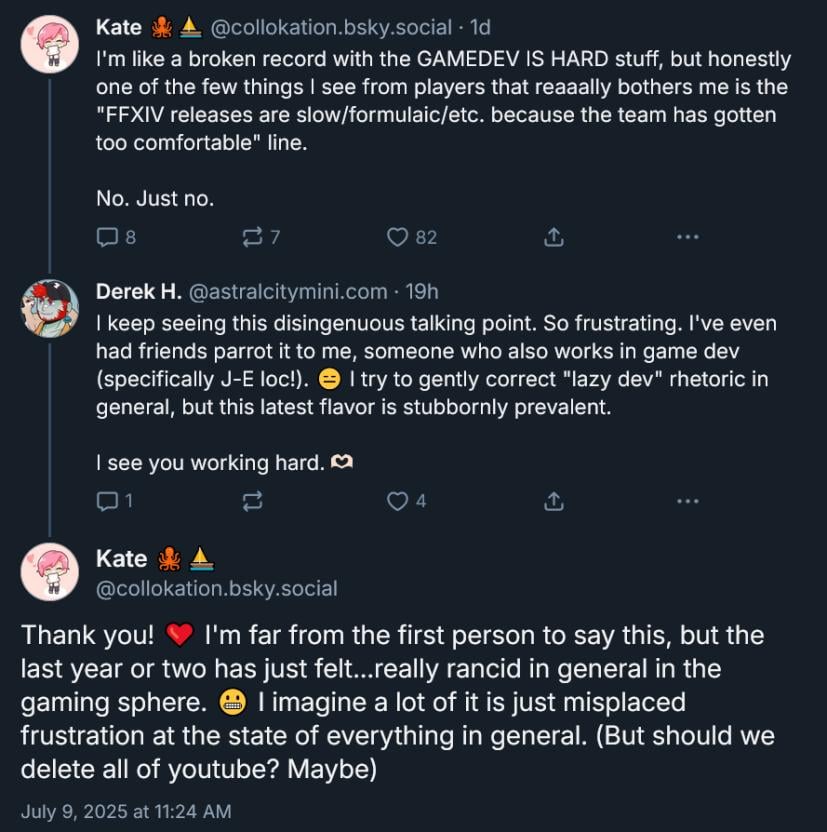Screen dimensions: 827x832
Task: Reply to Derek H.'s post
Action: (x=108, y=501)
